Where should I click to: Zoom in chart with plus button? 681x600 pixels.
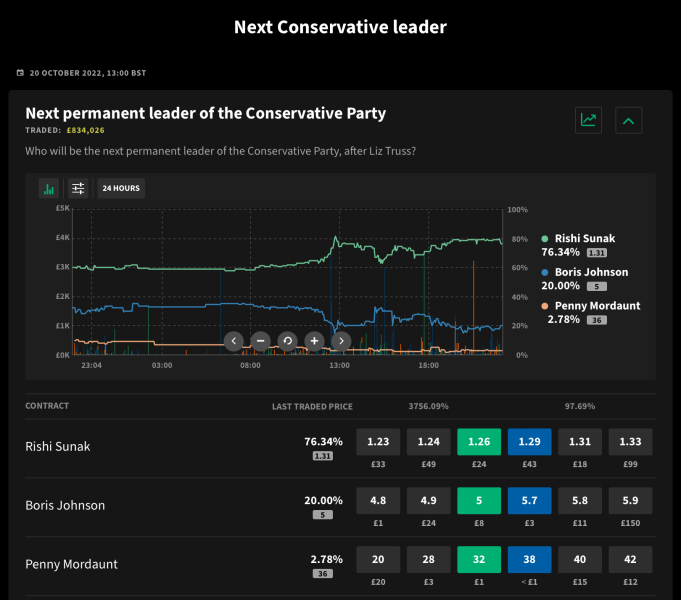pyautogui.click(x=314, y=341)
